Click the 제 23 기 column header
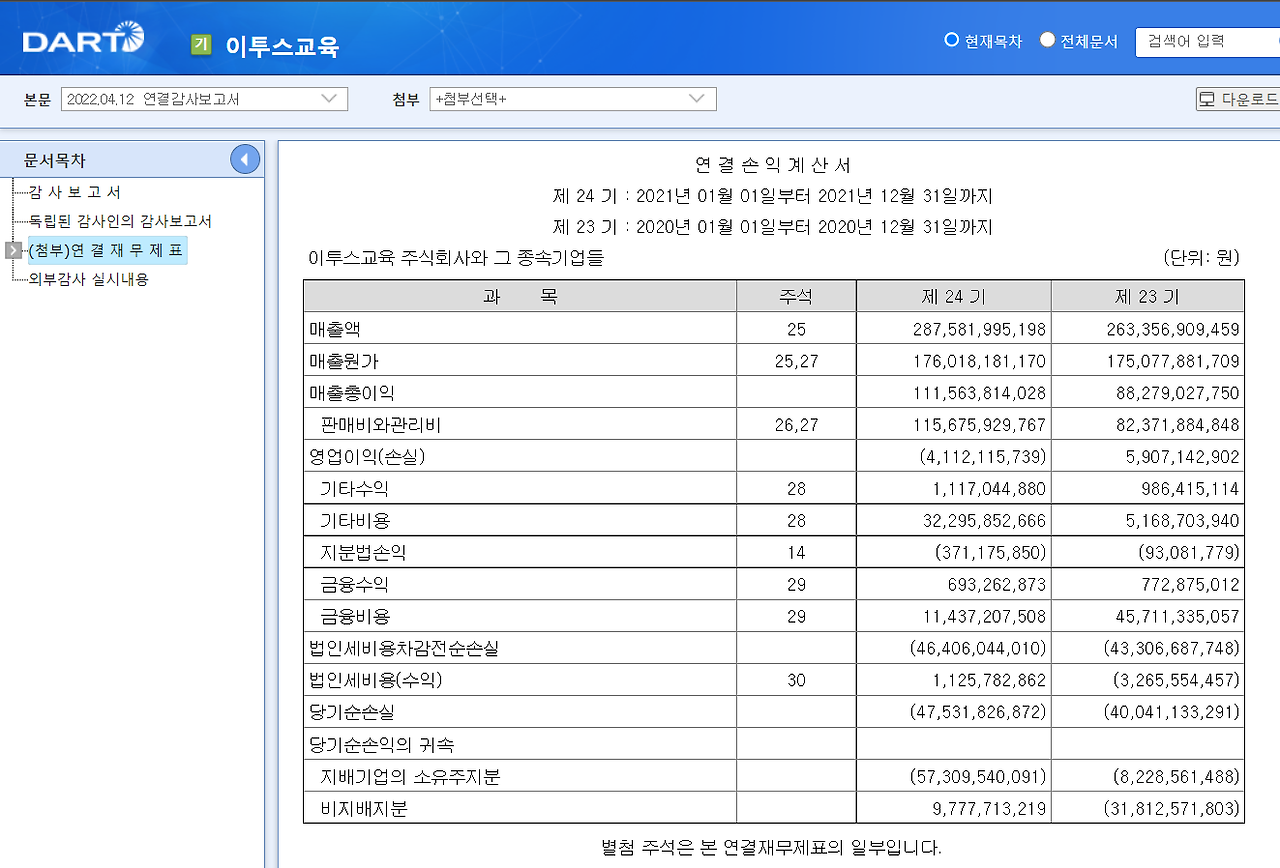Screen dimensions: 1280x868 [1147, 296]
